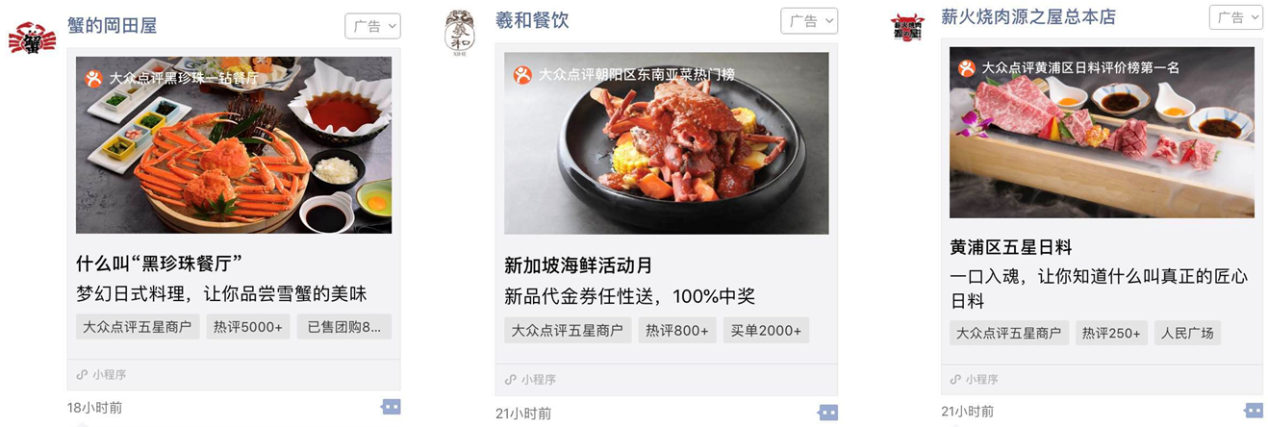This screenshot has width=1268, height=427.
Task: Open 羲和餐饮 account name link
Action: 532,20
